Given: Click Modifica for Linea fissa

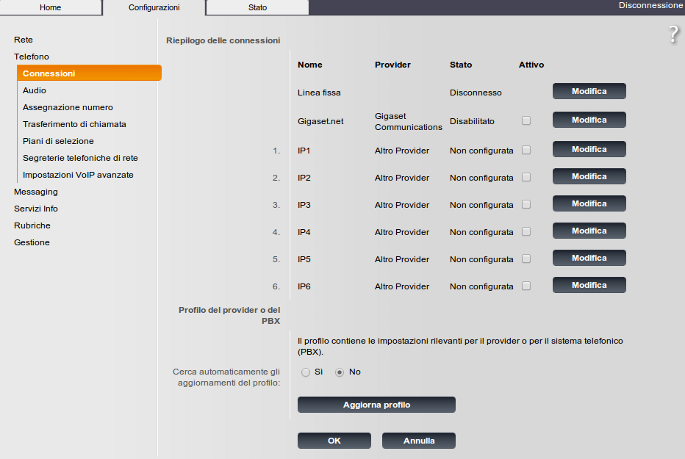Looking at the screenshot, I should (589, 91).
